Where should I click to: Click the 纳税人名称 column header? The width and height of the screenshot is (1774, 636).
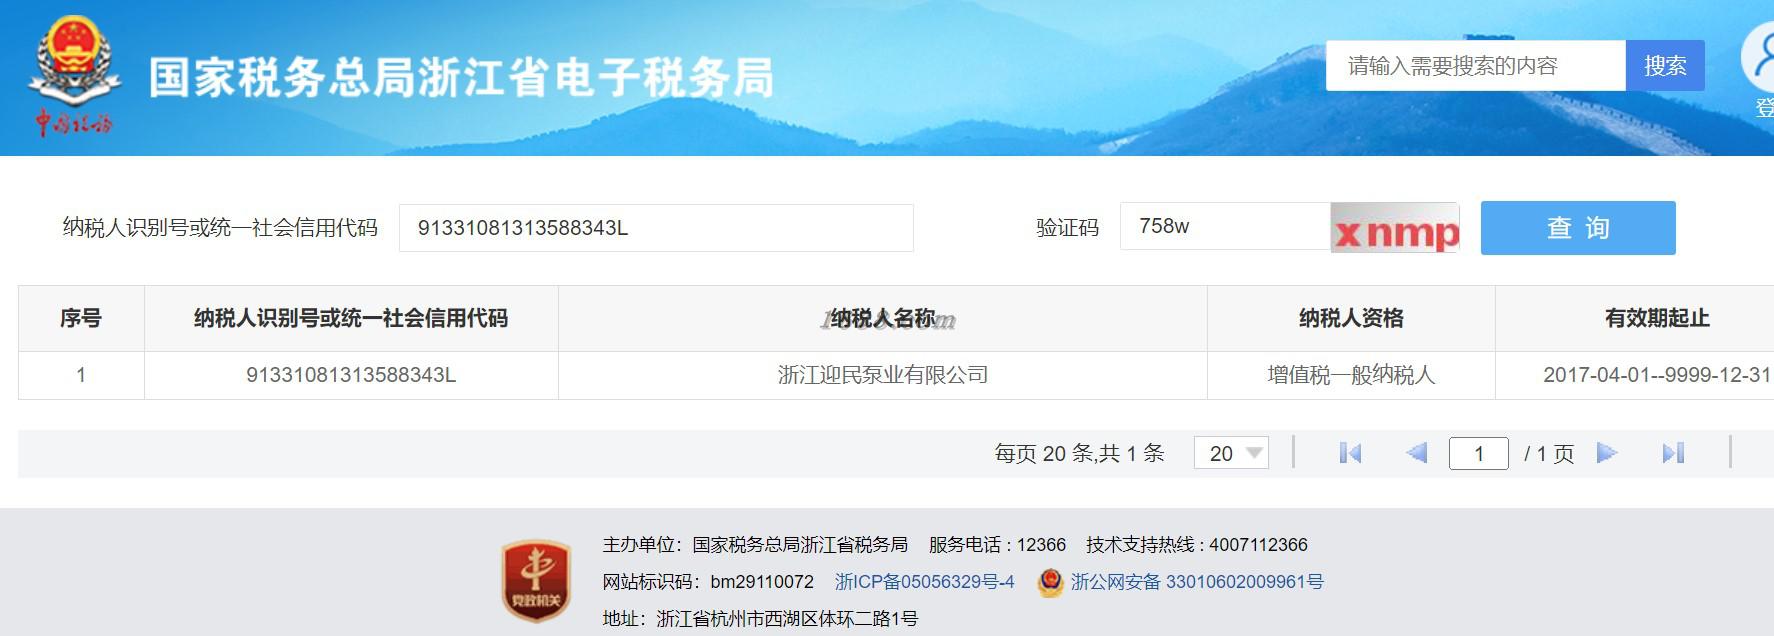point(883,318)
